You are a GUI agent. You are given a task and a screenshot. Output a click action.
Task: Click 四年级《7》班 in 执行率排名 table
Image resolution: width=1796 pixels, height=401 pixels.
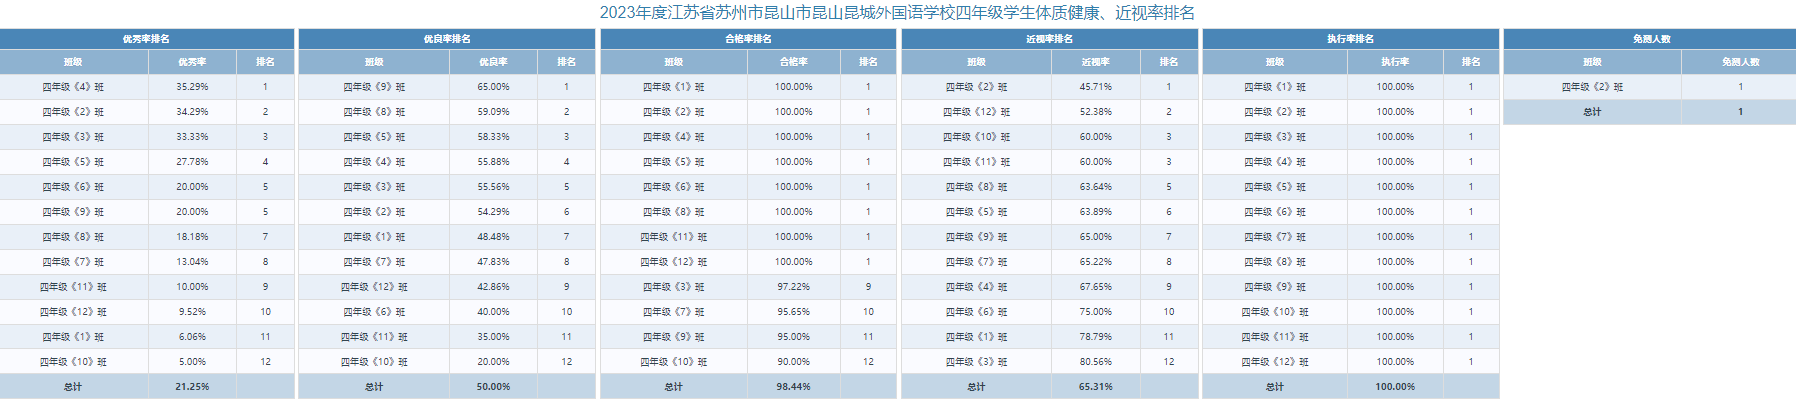[x=1275, y=237]
